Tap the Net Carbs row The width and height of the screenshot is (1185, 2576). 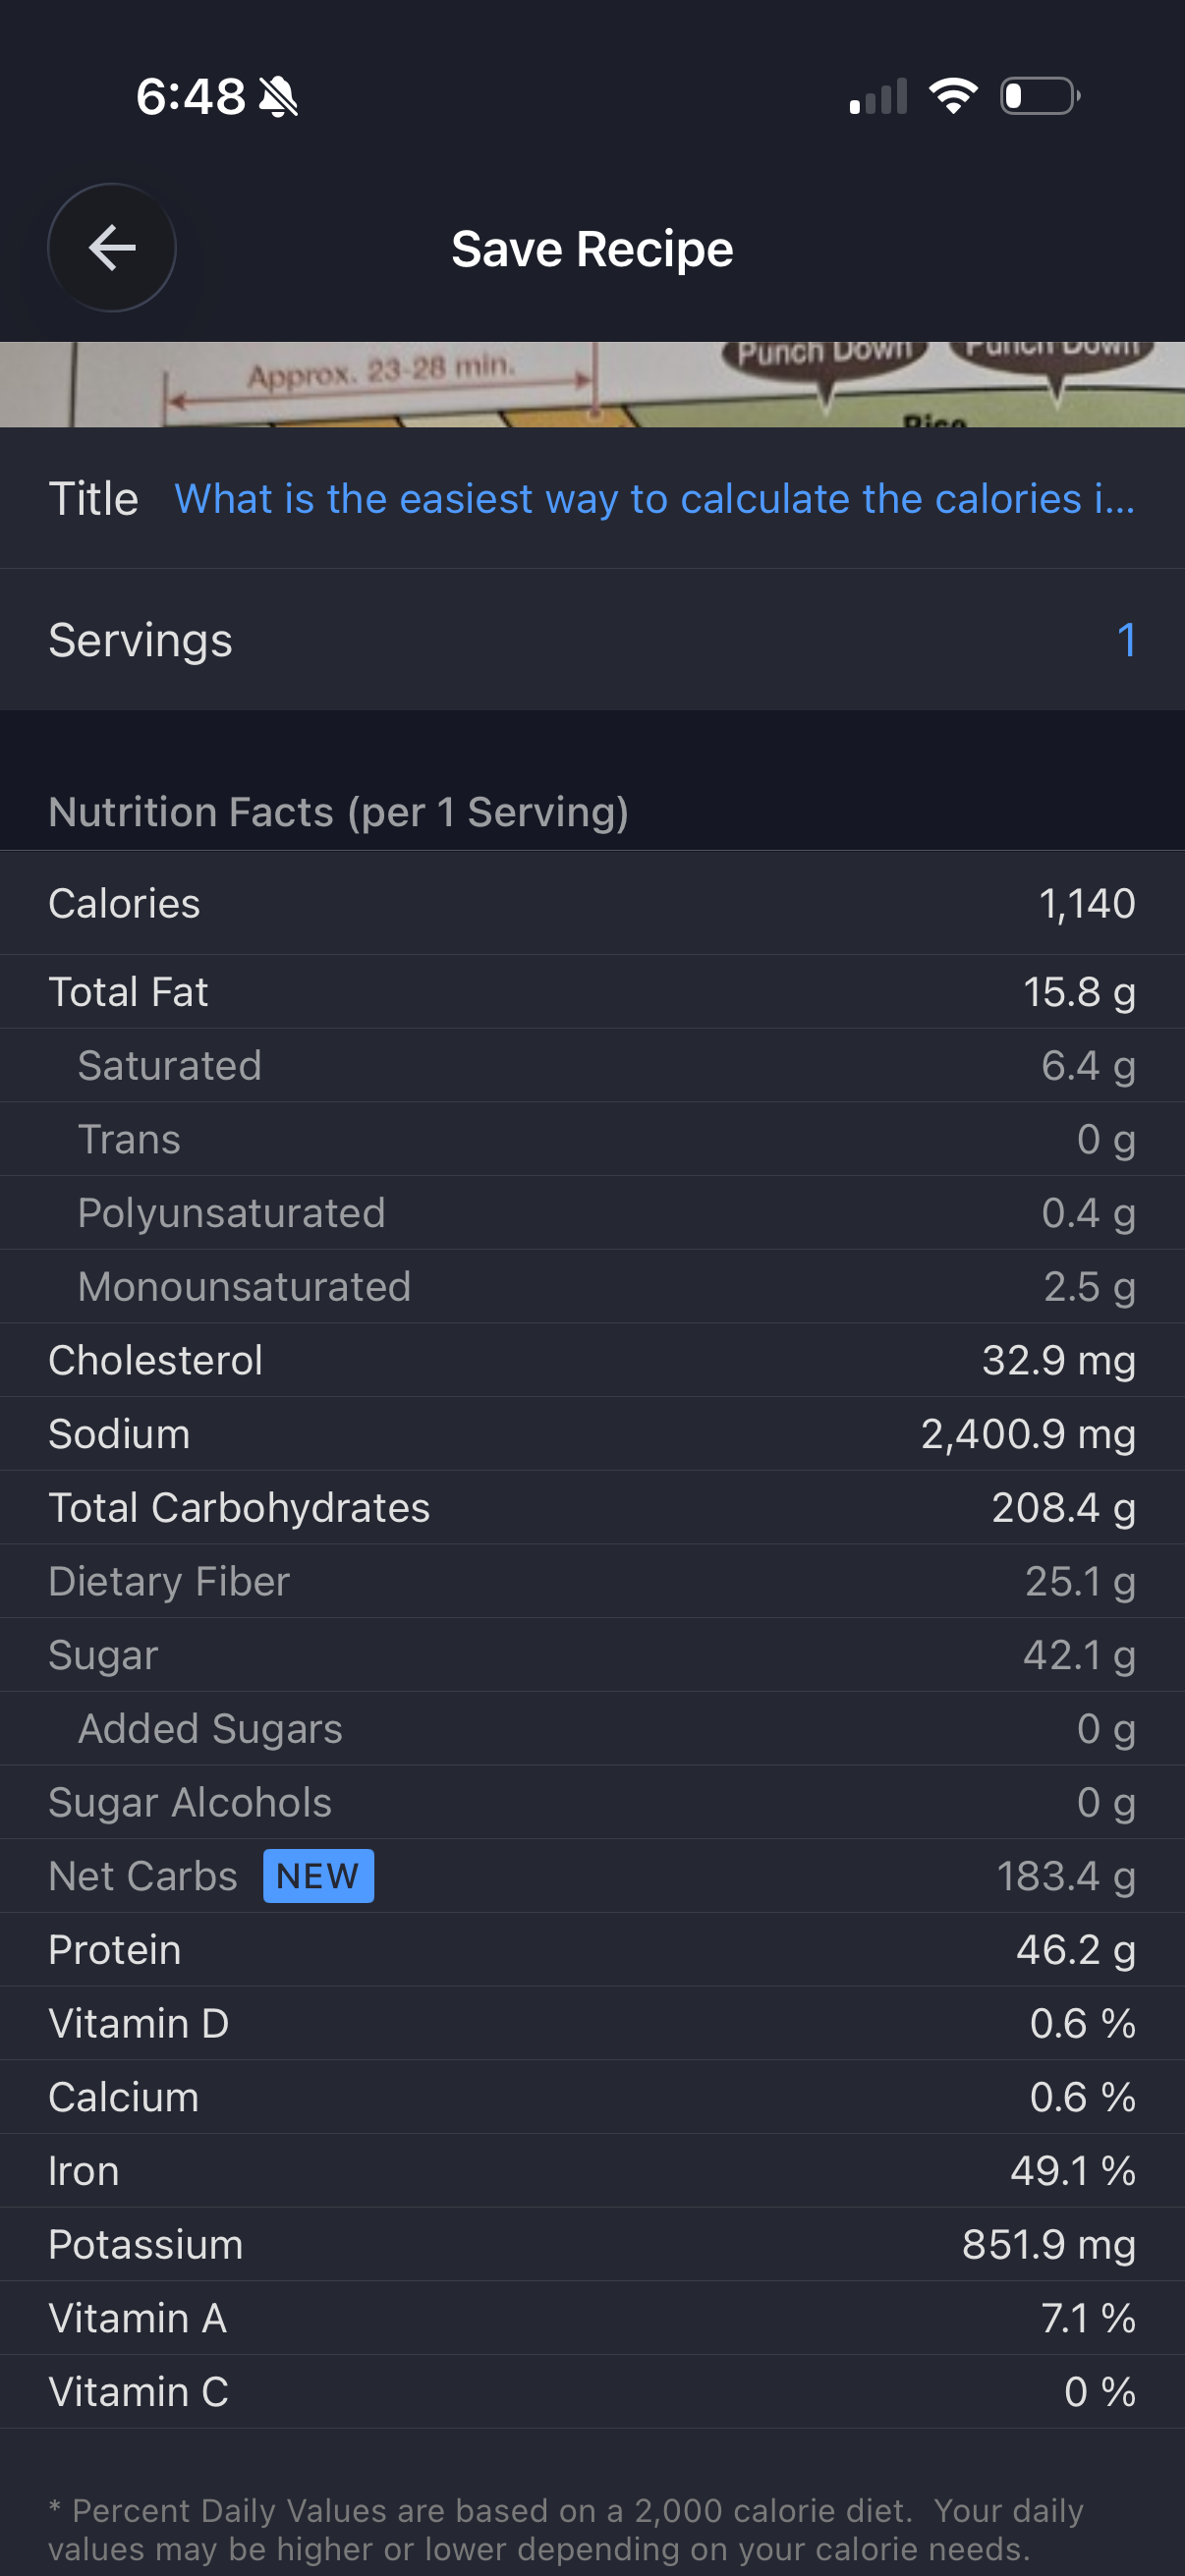[592, 1876]
